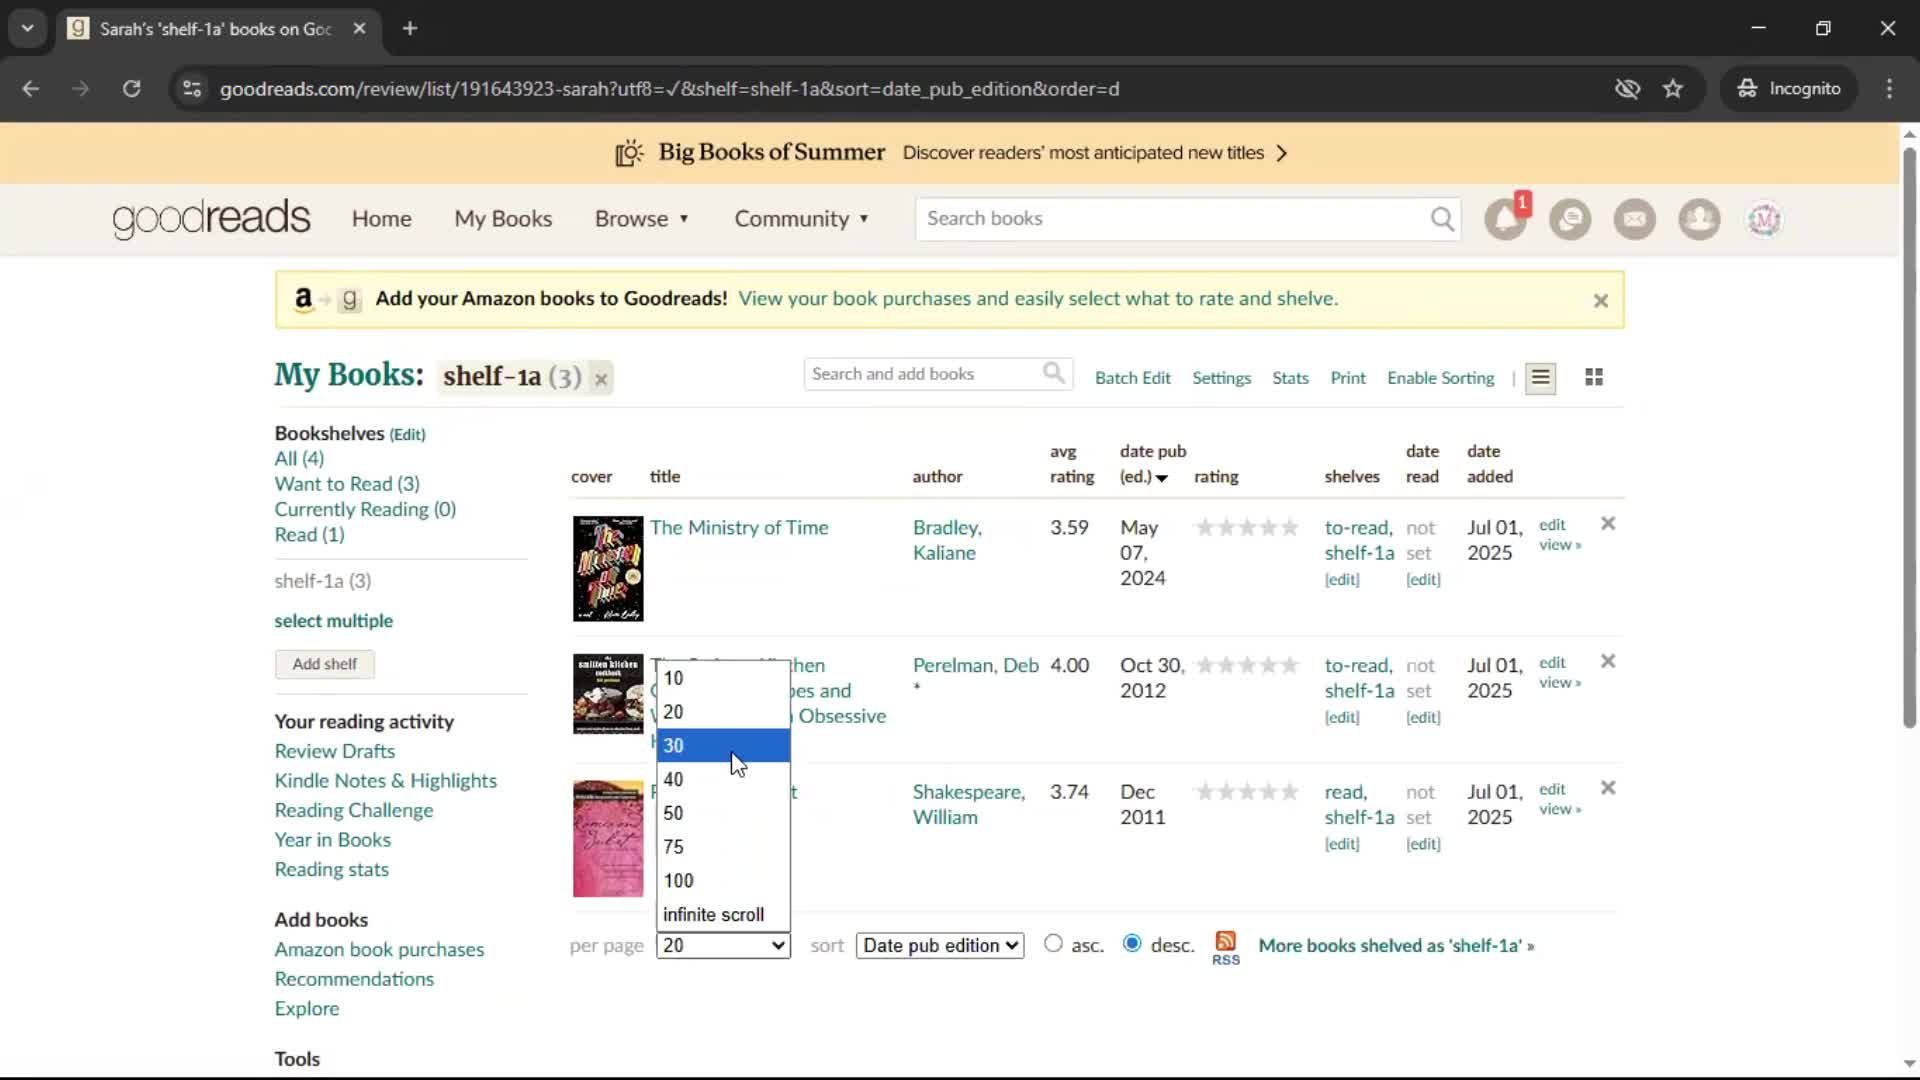This screenshot has width=1920, height=1080.
Task: Click Incognito profile button
Action: [1788, 89]
